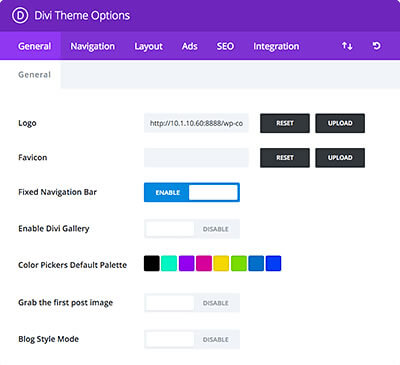Pick the black palette color swatch
The height and width of the screenshot is (365, 400).
[x=152, y=263]
